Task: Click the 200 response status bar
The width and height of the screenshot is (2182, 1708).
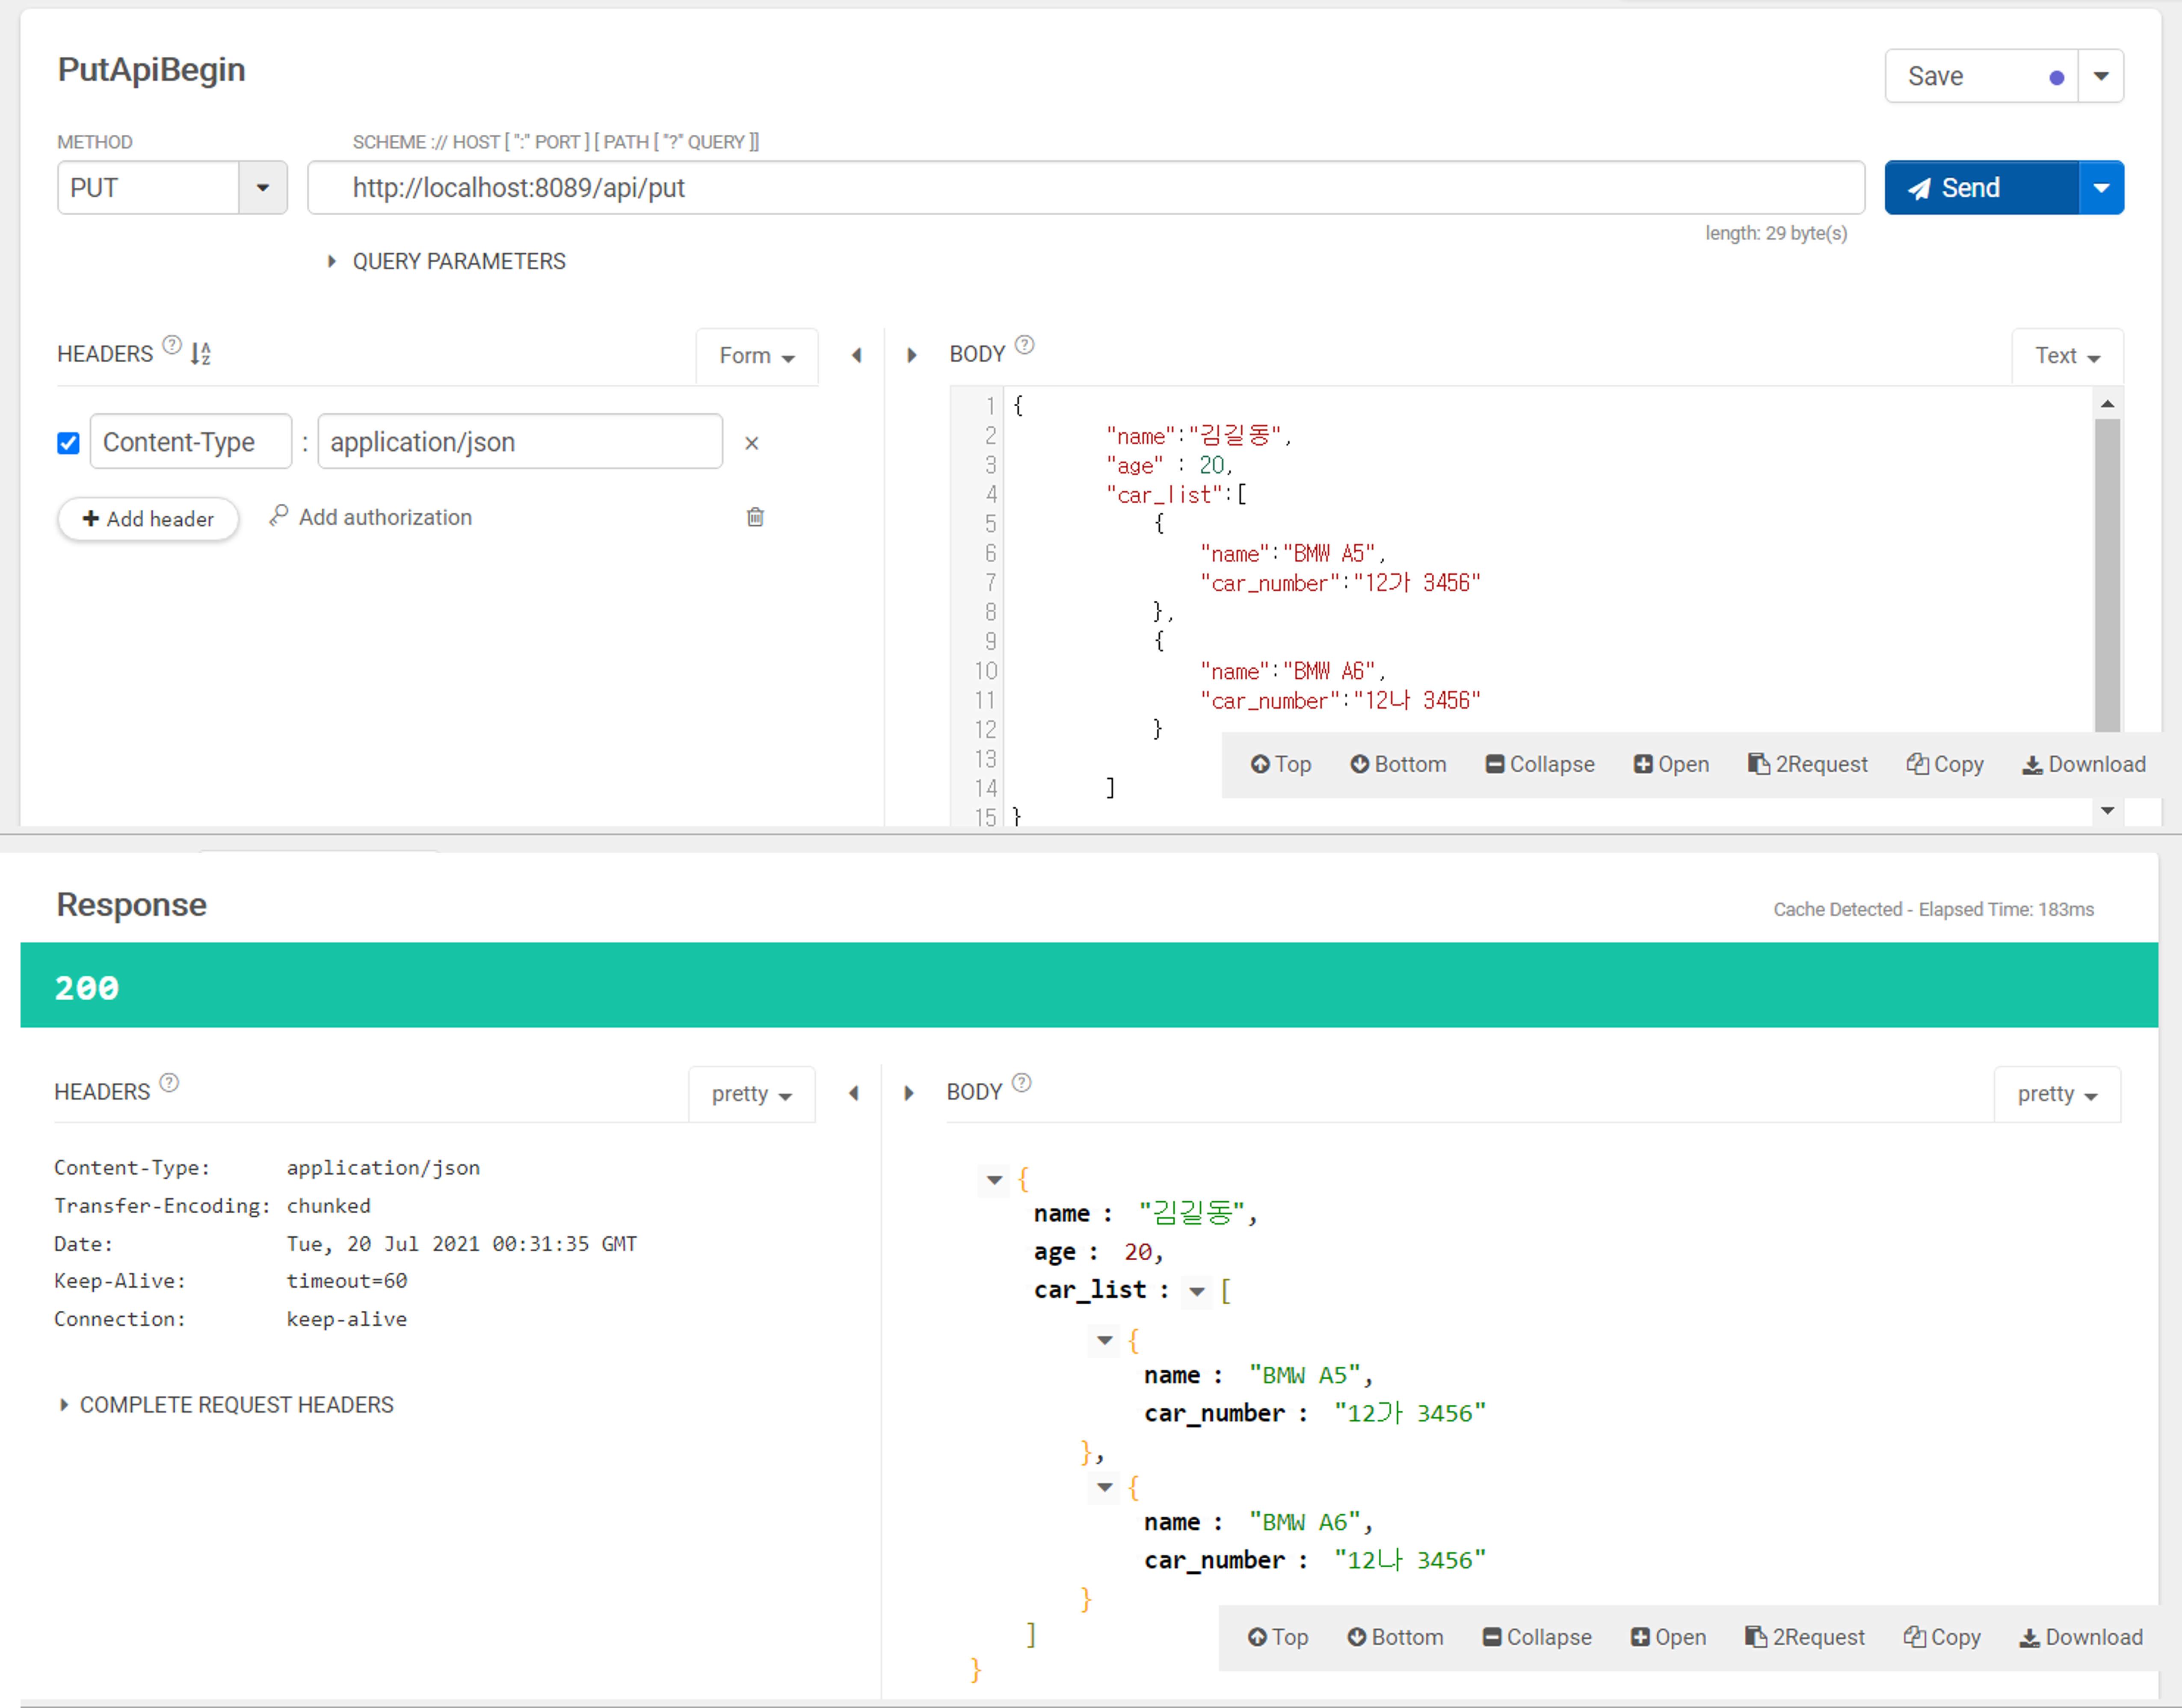Action: [x=1089, y=985]
